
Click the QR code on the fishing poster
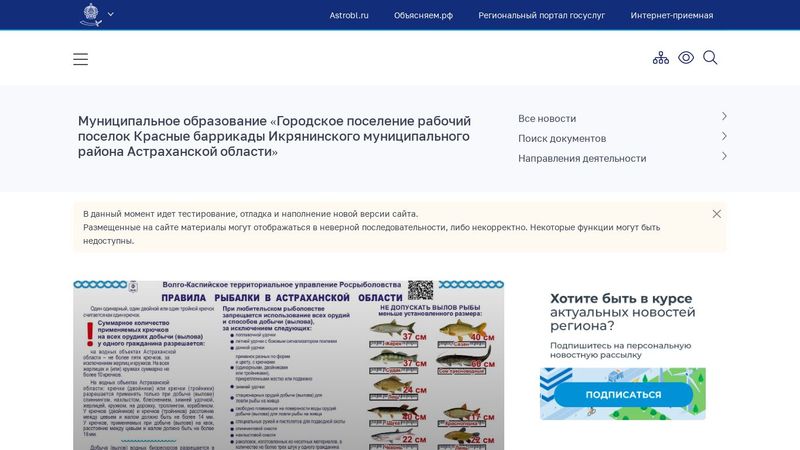pos(420,290)
